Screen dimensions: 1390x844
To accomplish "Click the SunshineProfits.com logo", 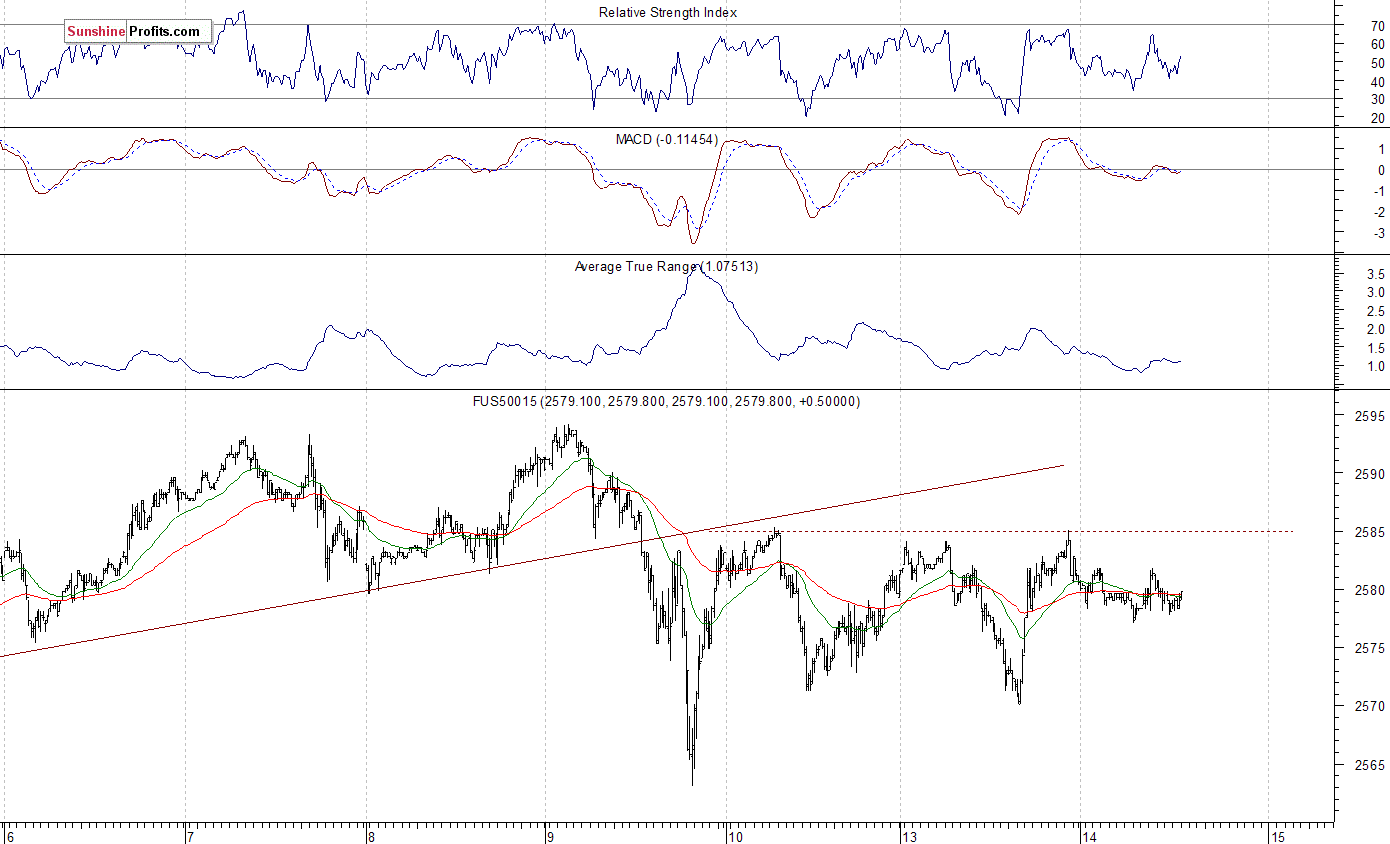I will (138, 31).
